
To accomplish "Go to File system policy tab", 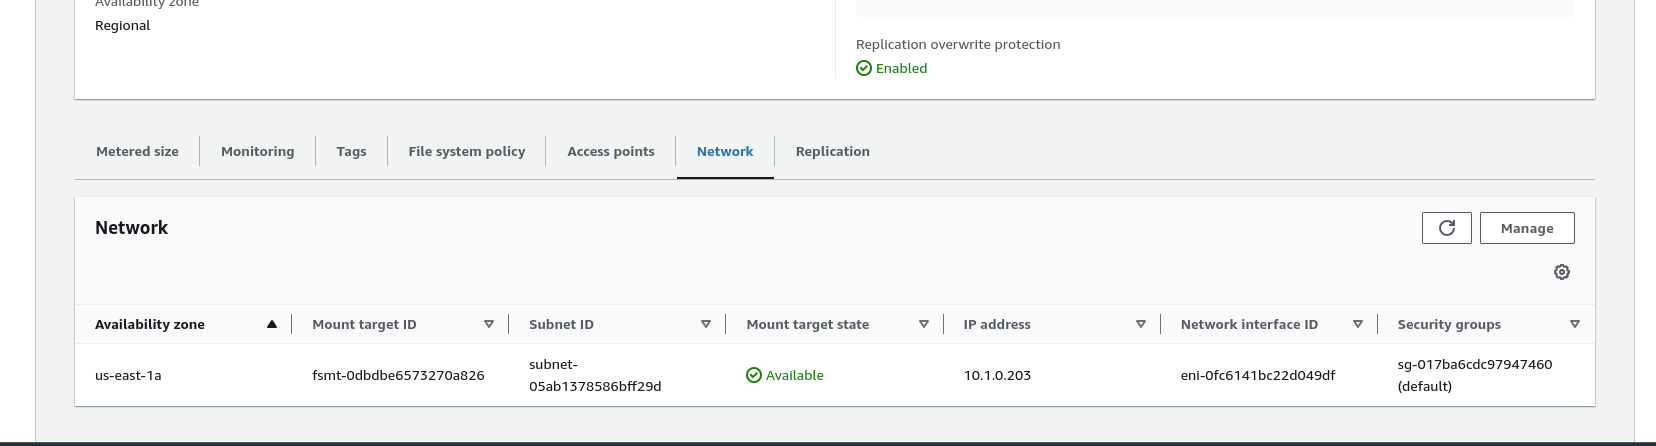I will [x=466, y=152].
